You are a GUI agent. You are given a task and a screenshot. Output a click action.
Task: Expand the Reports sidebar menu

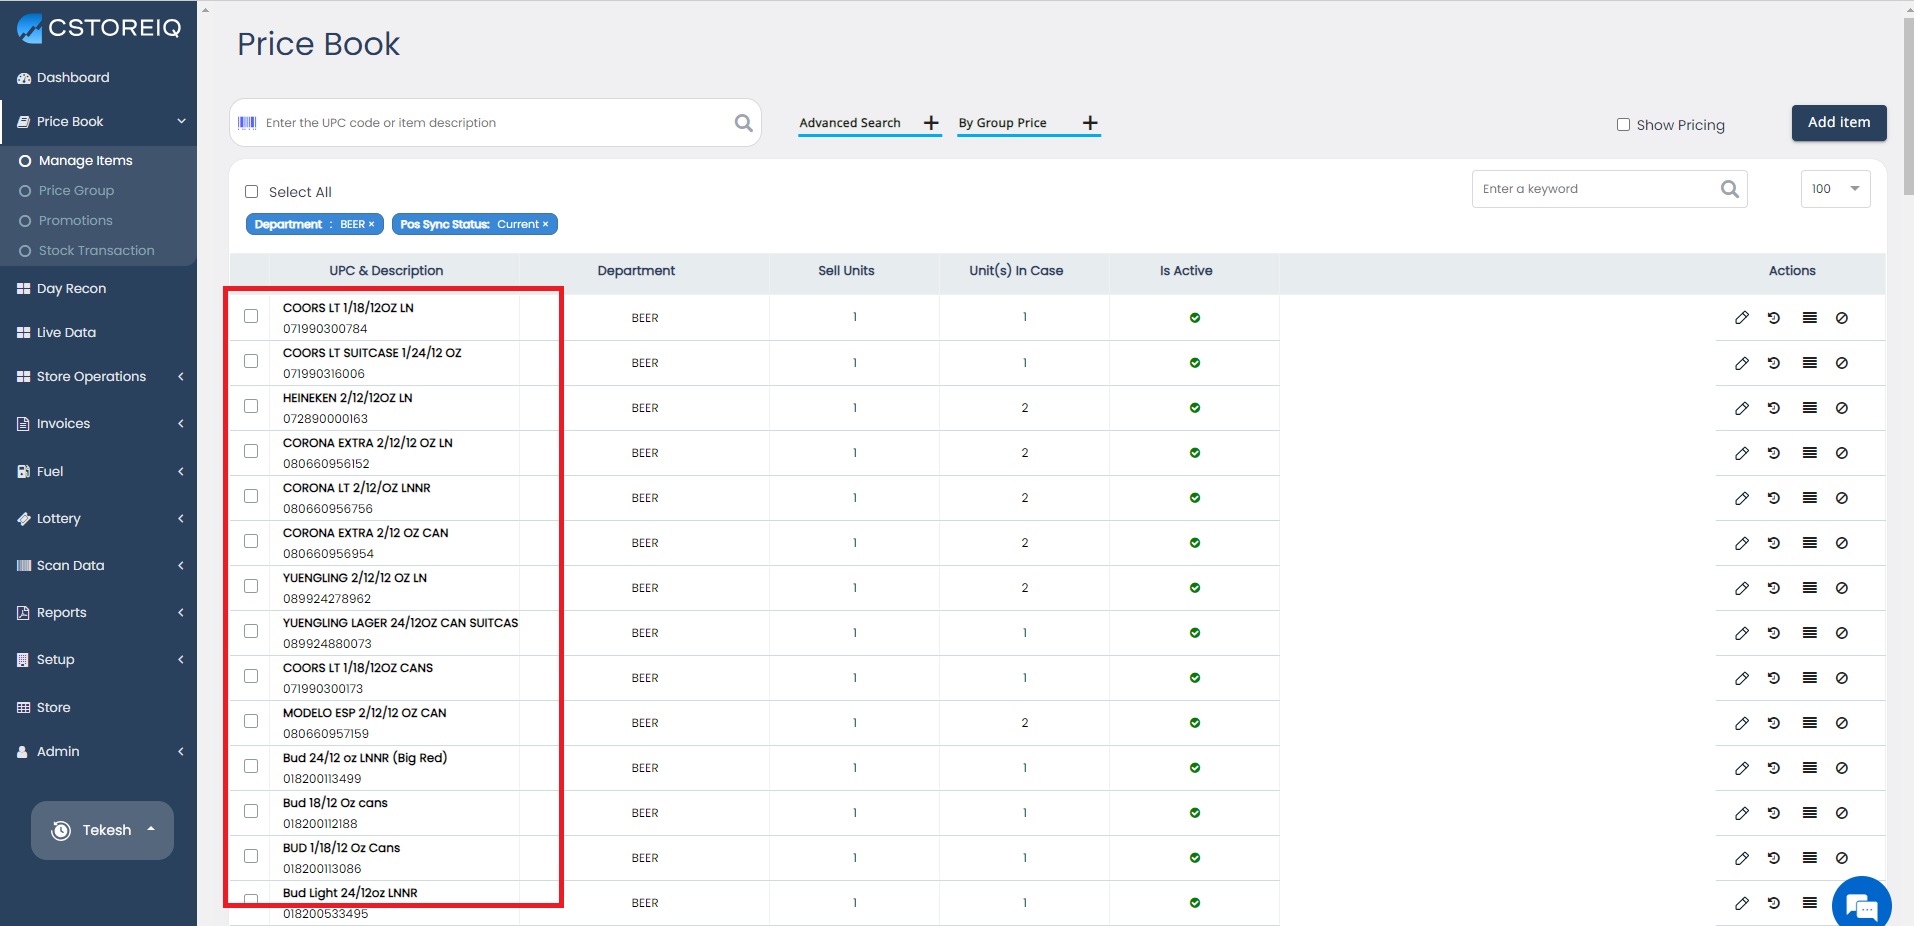tap(98, 613)
